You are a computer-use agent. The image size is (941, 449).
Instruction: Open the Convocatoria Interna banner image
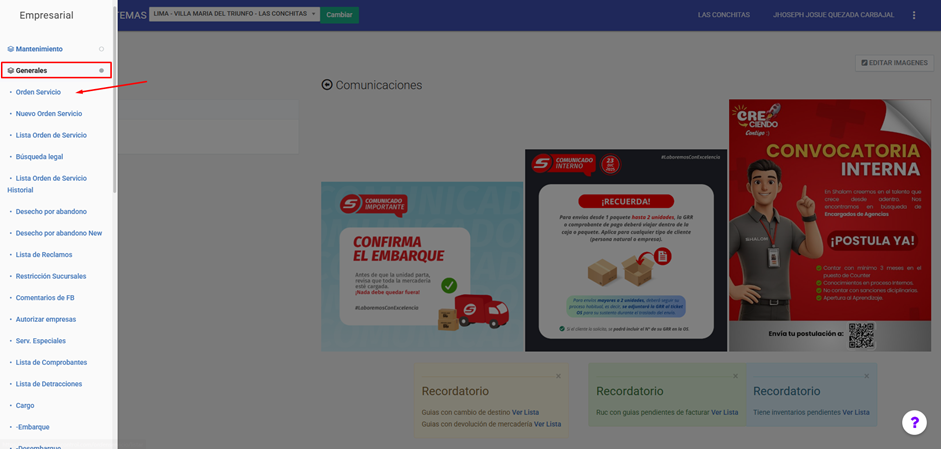829,225
